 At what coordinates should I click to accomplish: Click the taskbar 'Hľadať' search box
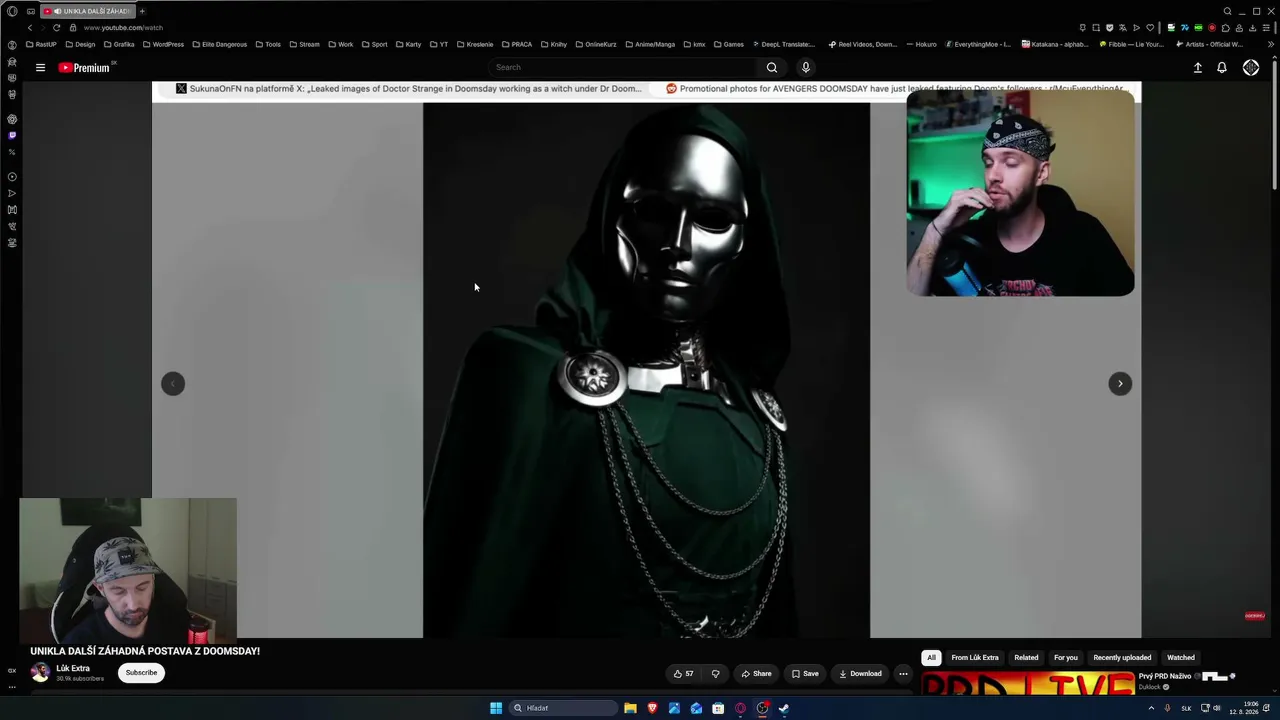coord(563,708)
